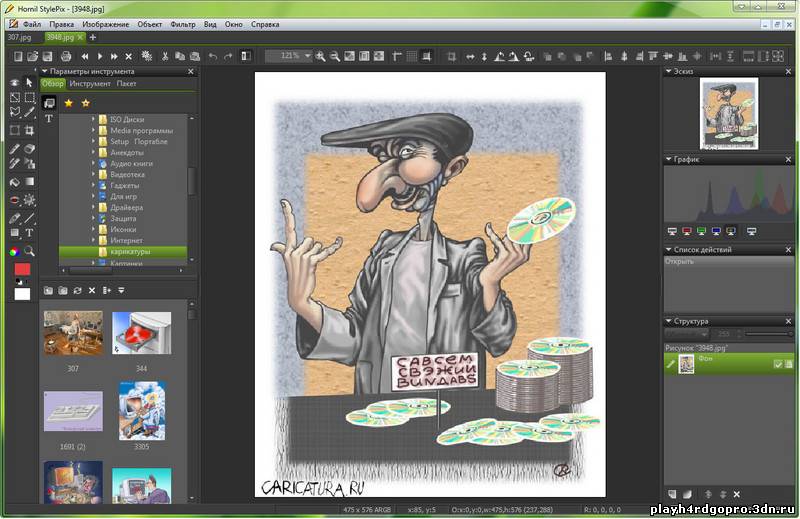Go to the previous image arrow

85,56
